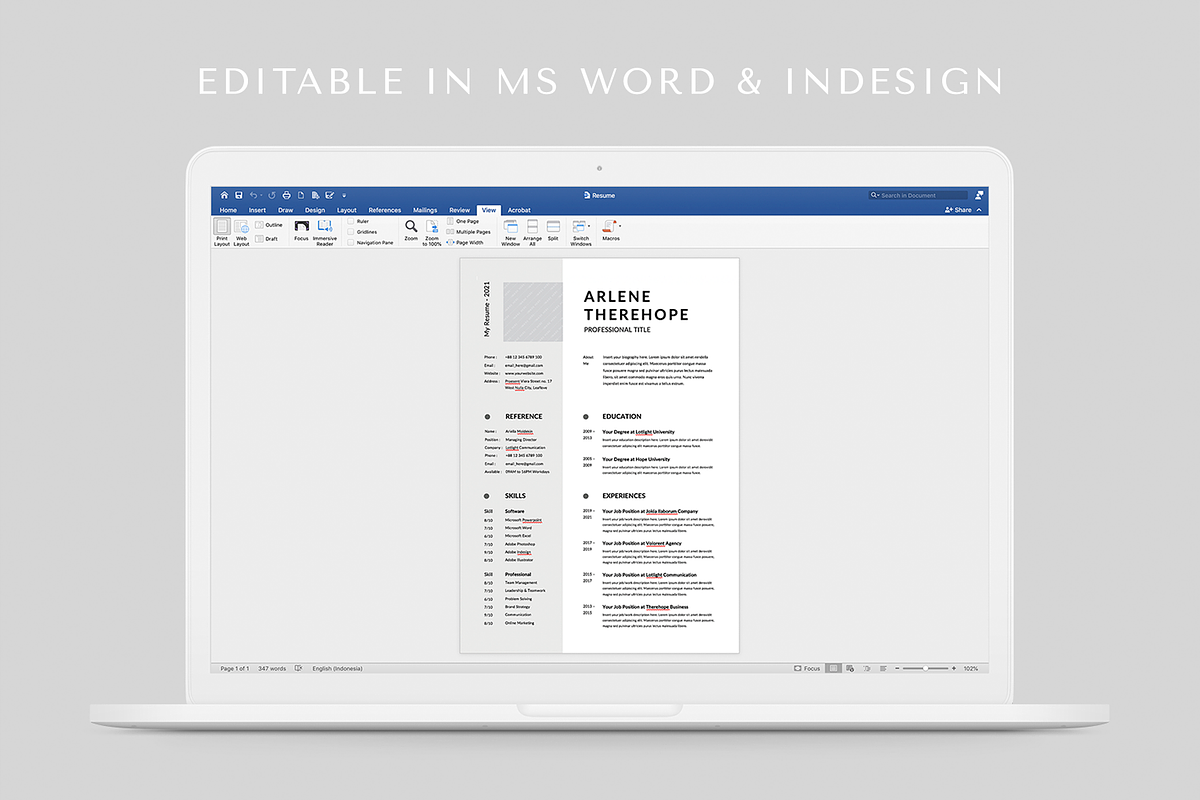1200x800 pixels.
Task: Click zoom out minus button
Action: (x=898, y=668)
